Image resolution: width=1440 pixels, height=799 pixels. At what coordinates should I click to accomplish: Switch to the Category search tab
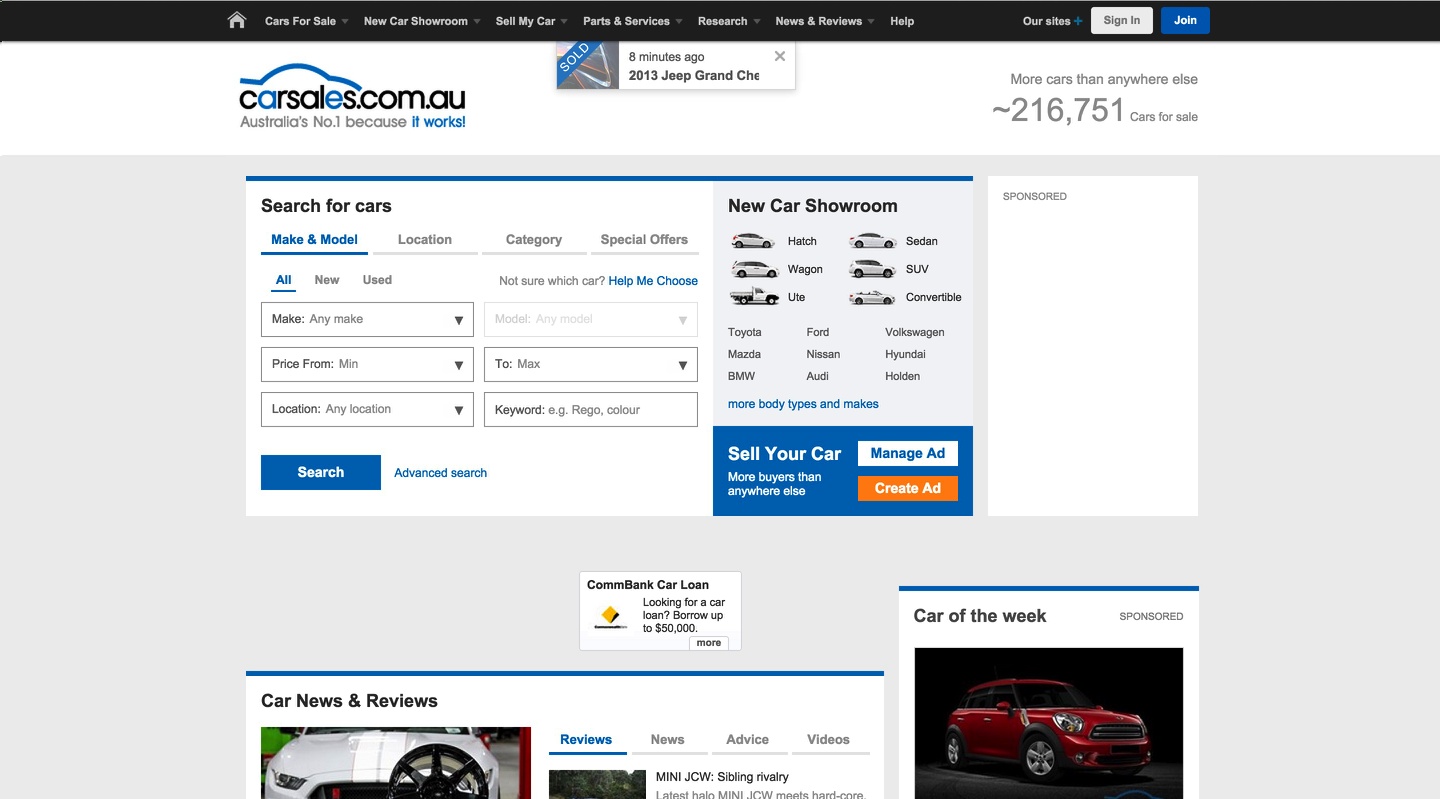click(x=533, y=240)
